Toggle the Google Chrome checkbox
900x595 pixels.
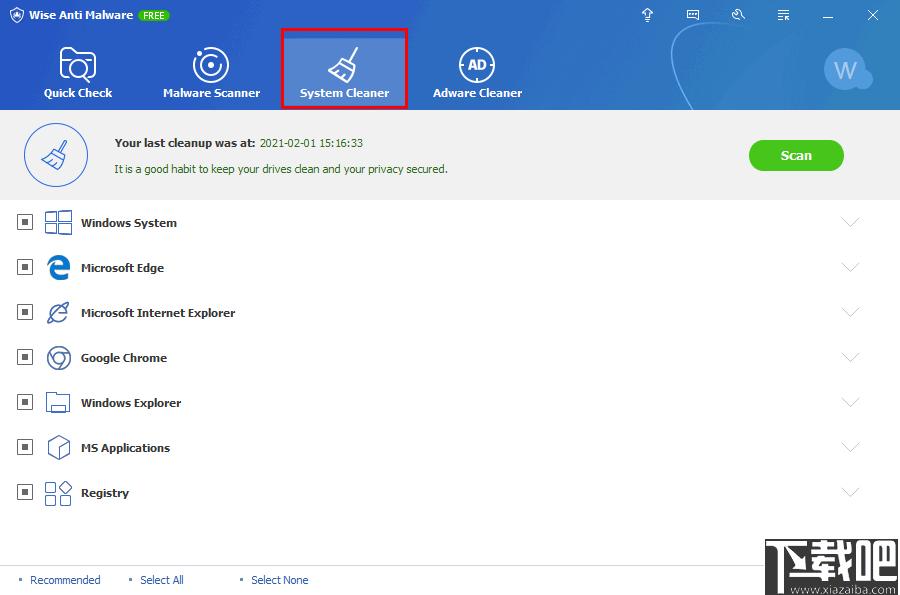click(25, 357)
